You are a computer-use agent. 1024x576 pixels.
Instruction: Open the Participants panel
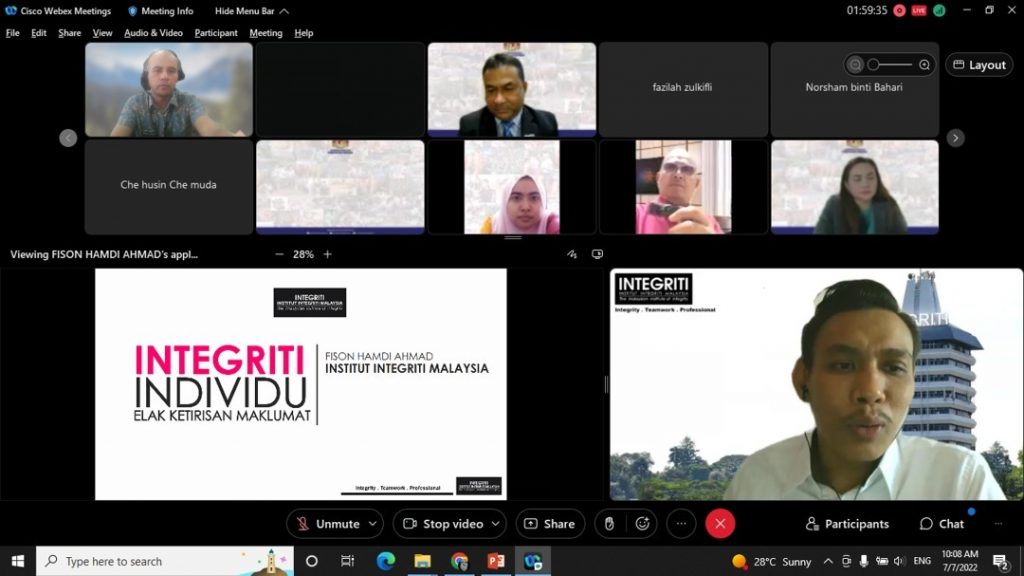pyautogui.click(x=847, y=524)
